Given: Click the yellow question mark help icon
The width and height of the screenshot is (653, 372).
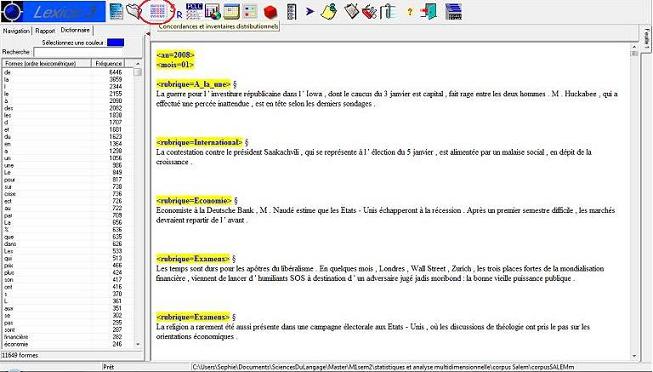Looking at the screenshot, I should tap(410, 12).
